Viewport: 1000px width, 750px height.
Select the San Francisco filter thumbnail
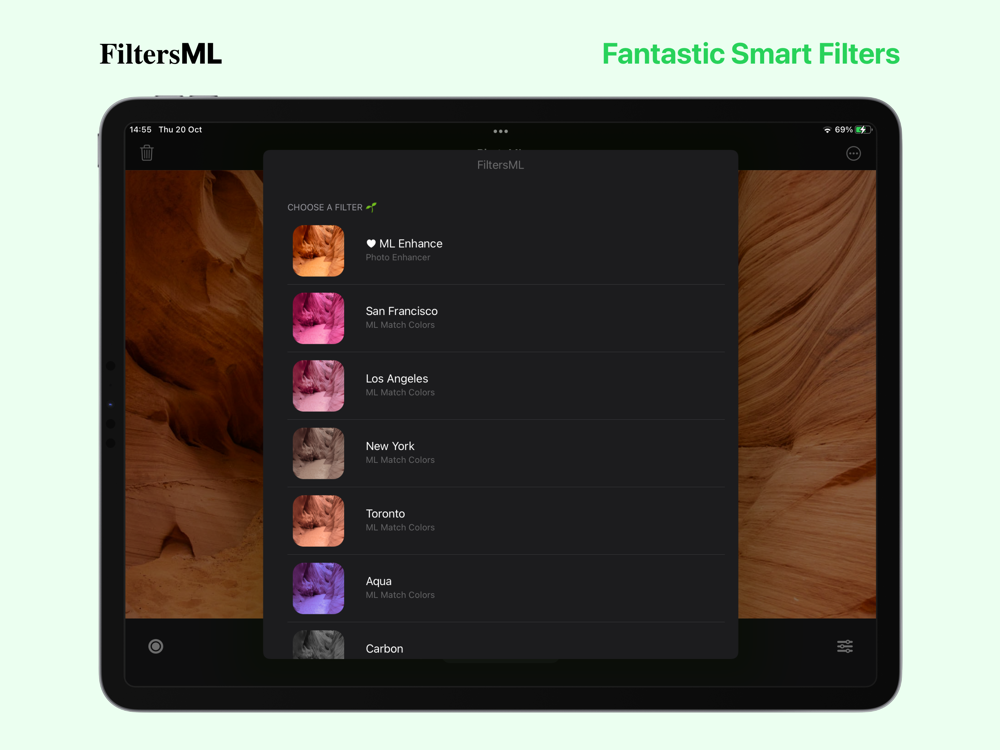click(318, 318)
